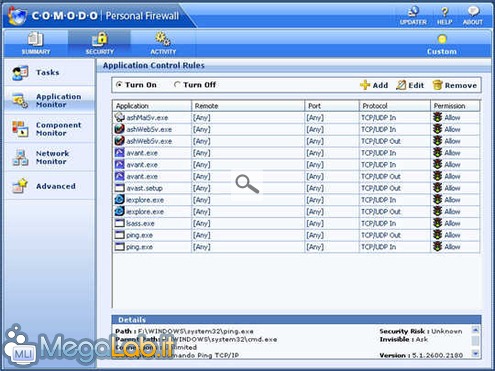Click the Remove rule button
This screenshot has height=371, width=495.
click(x=455, y=85)
